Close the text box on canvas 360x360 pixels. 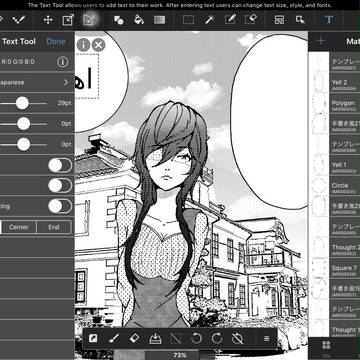pos(98,45)
